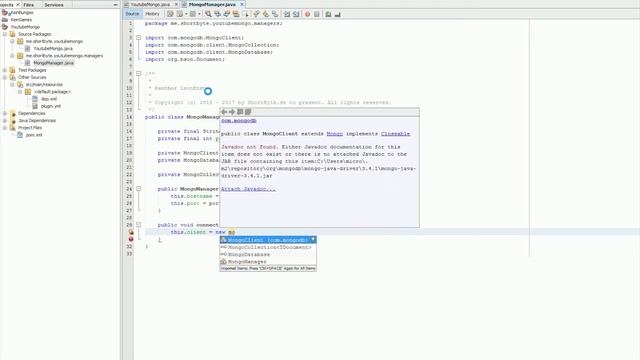Screen dimensions: 640x360
Task: Collapse the import block fold on line 3
Action: coord(139,38)
